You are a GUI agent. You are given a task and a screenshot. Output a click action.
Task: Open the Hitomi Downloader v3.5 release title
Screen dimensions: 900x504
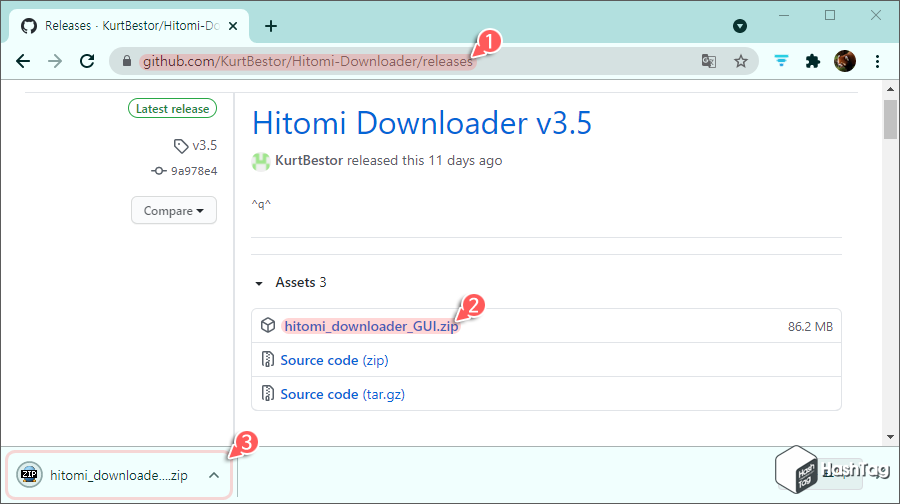pyautogui.click(x=422, y=123)
